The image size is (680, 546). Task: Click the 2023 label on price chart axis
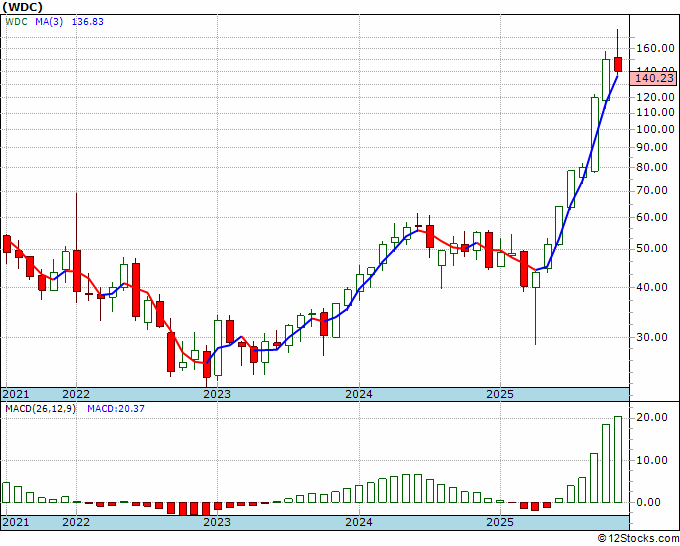(x=217, y=394)
